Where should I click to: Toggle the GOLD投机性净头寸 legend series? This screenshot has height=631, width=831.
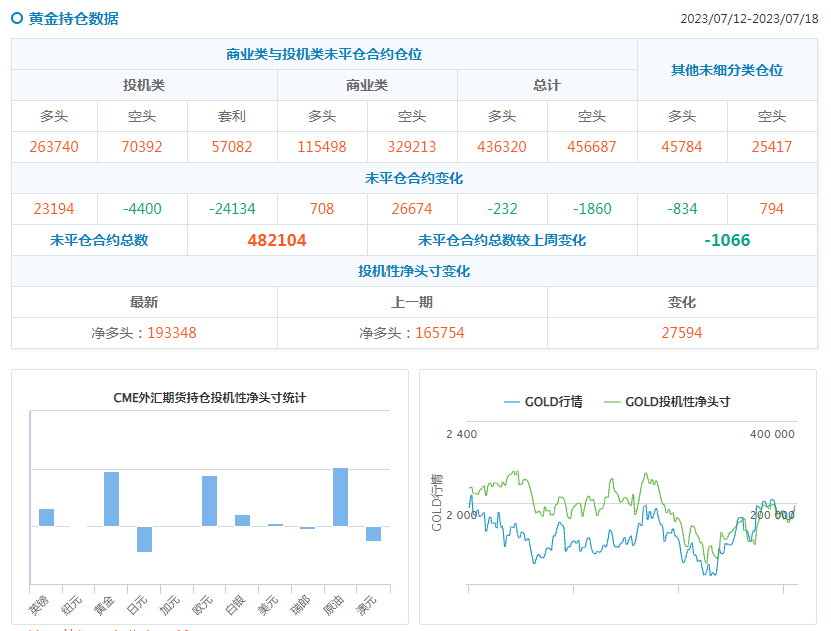pos(667,402)
